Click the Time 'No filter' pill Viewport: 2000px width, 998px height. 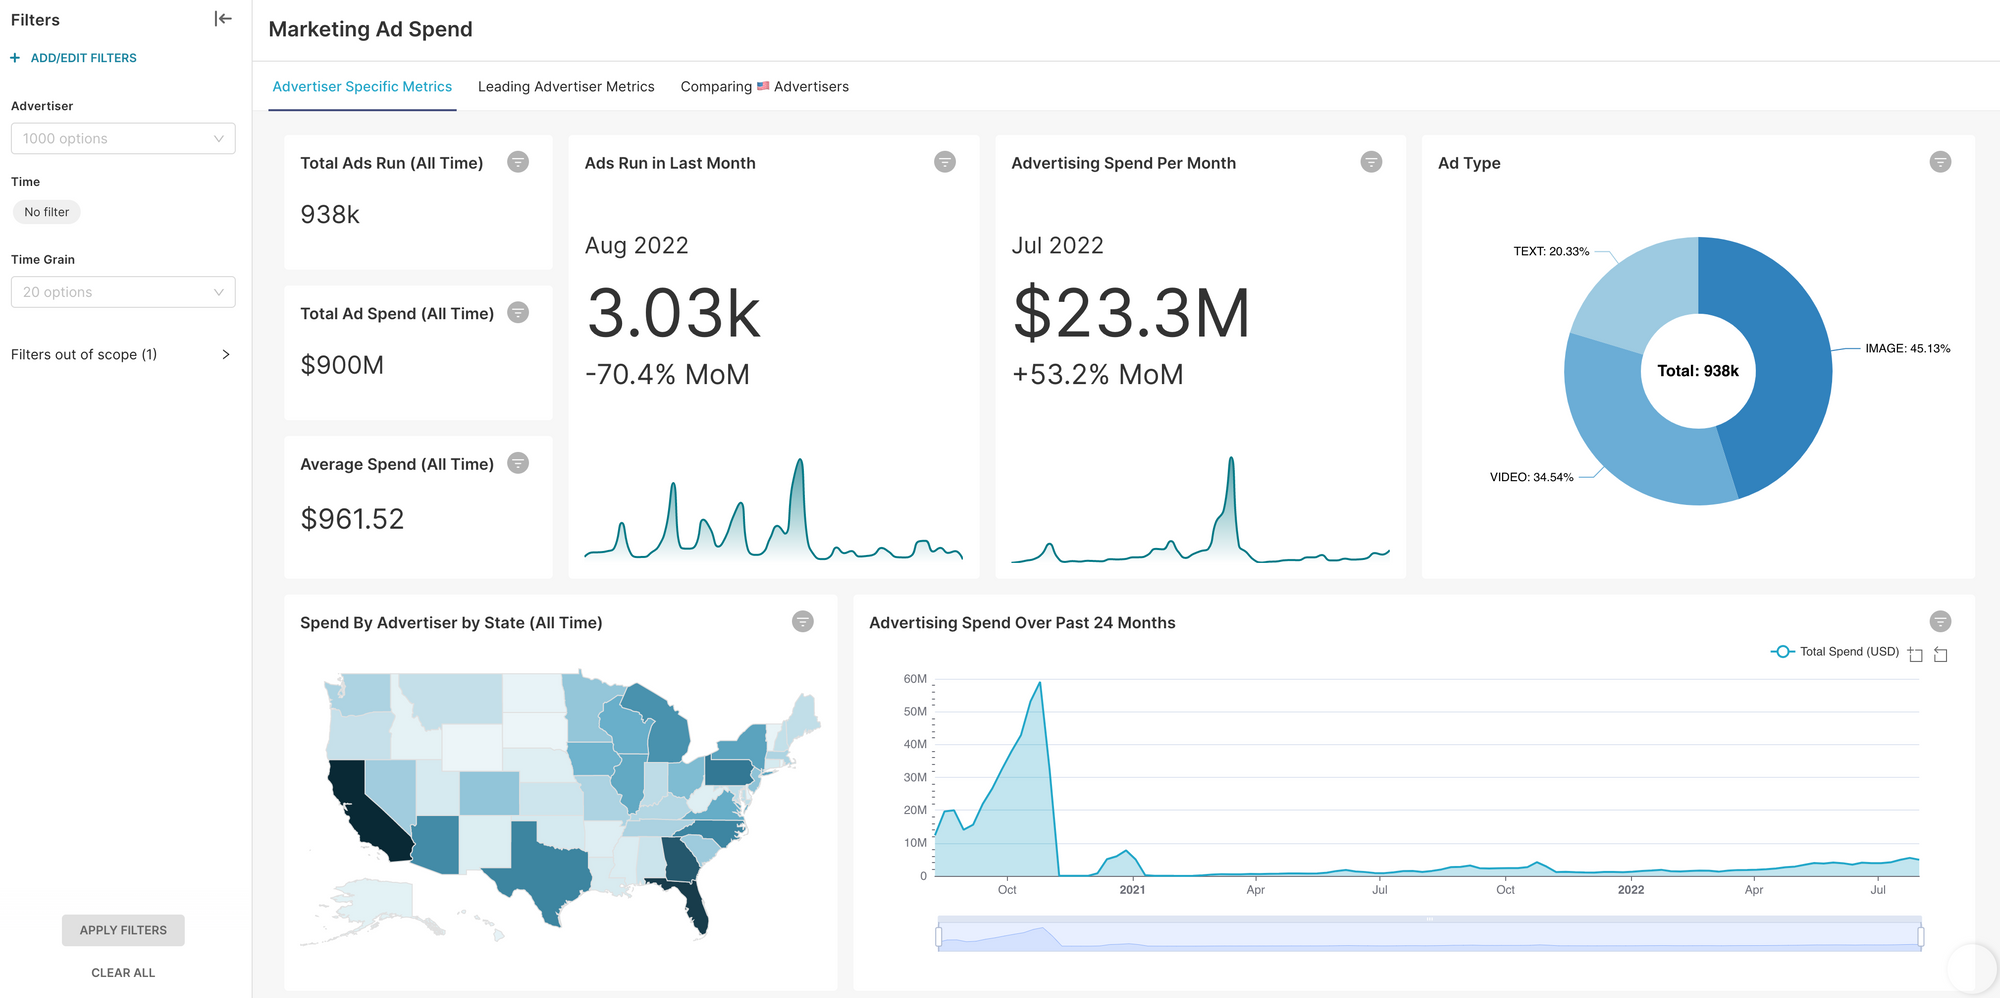click(47, 212)
